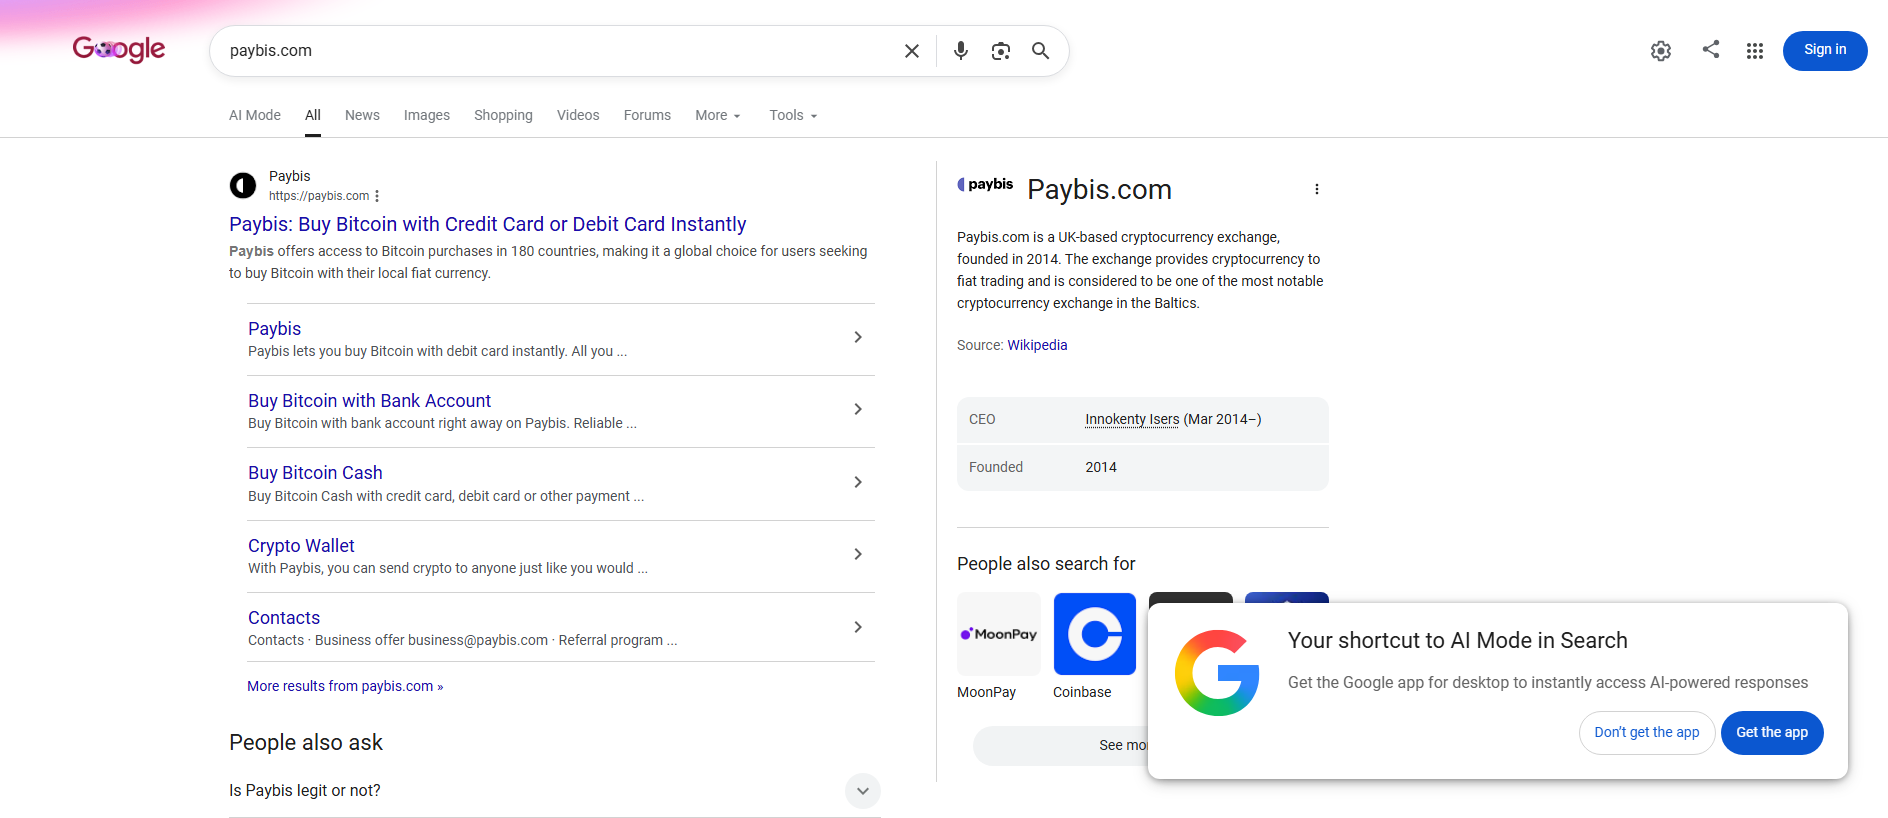This screenshot has height=818, width=1888.
Task: Click chevron on Paybis sitelink row
Action: (858, 337)
